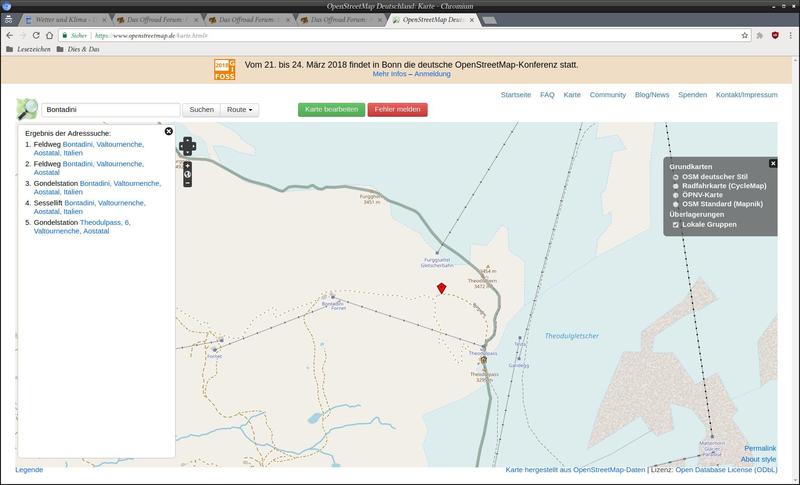Image resolution: width=800 pixels, height=485 pixels.
Task: Open the Route dropdown
Action: click(x=239, y=110)
